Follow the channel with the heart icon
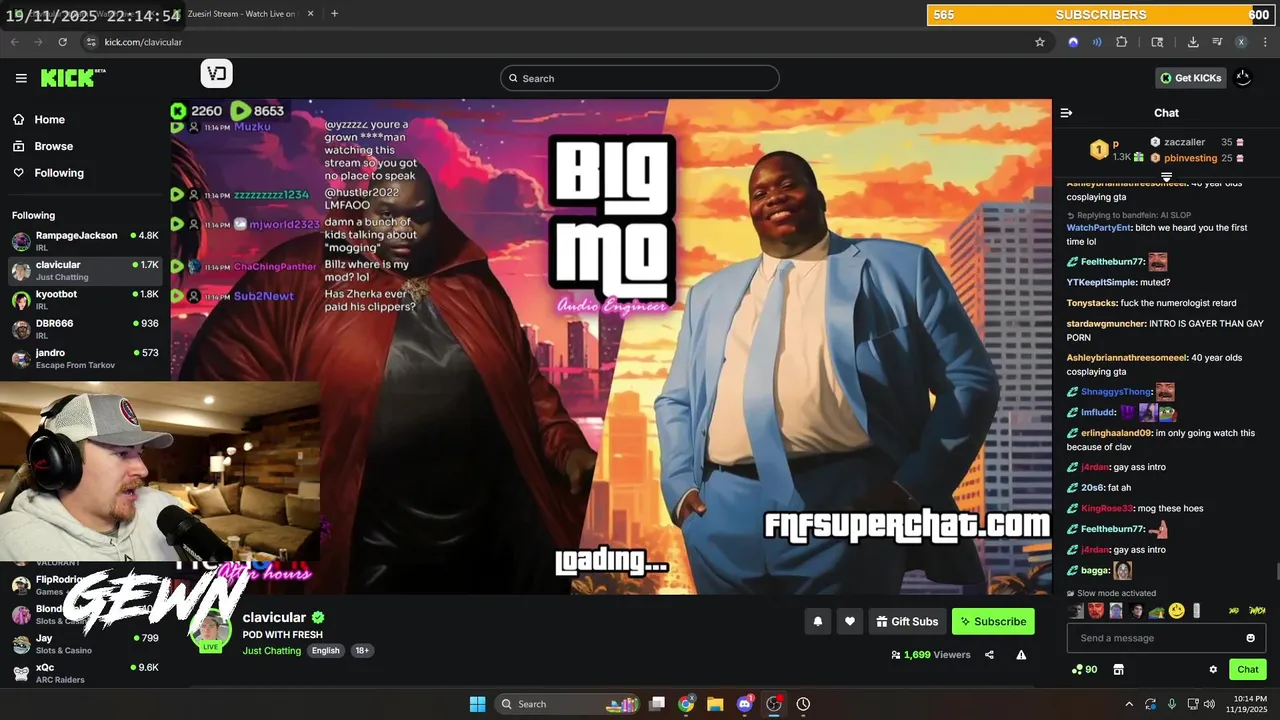The image size is (1280, 720). pos(850,621)
